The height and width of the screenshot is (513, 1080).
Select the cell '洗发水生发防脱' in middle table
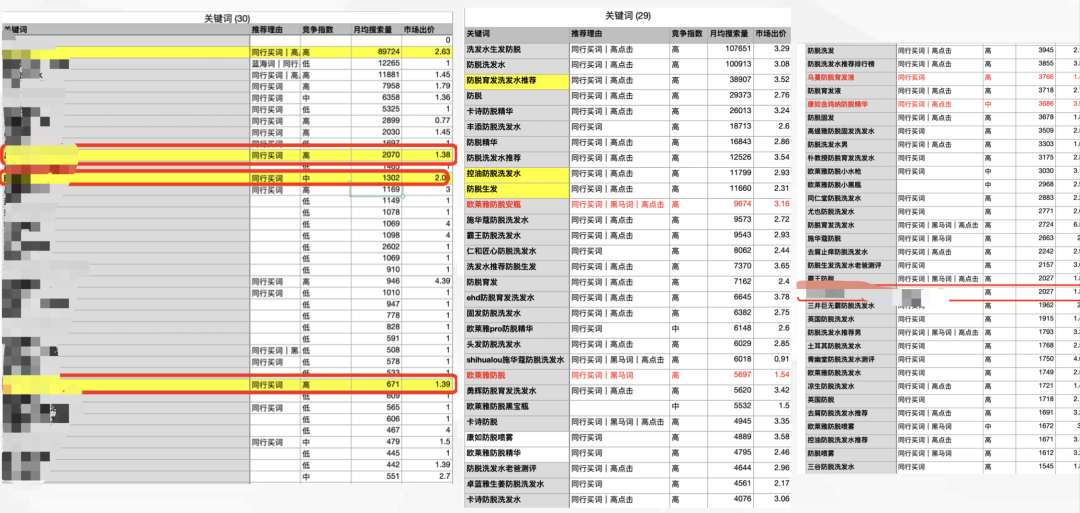click(x=517, y=49)
